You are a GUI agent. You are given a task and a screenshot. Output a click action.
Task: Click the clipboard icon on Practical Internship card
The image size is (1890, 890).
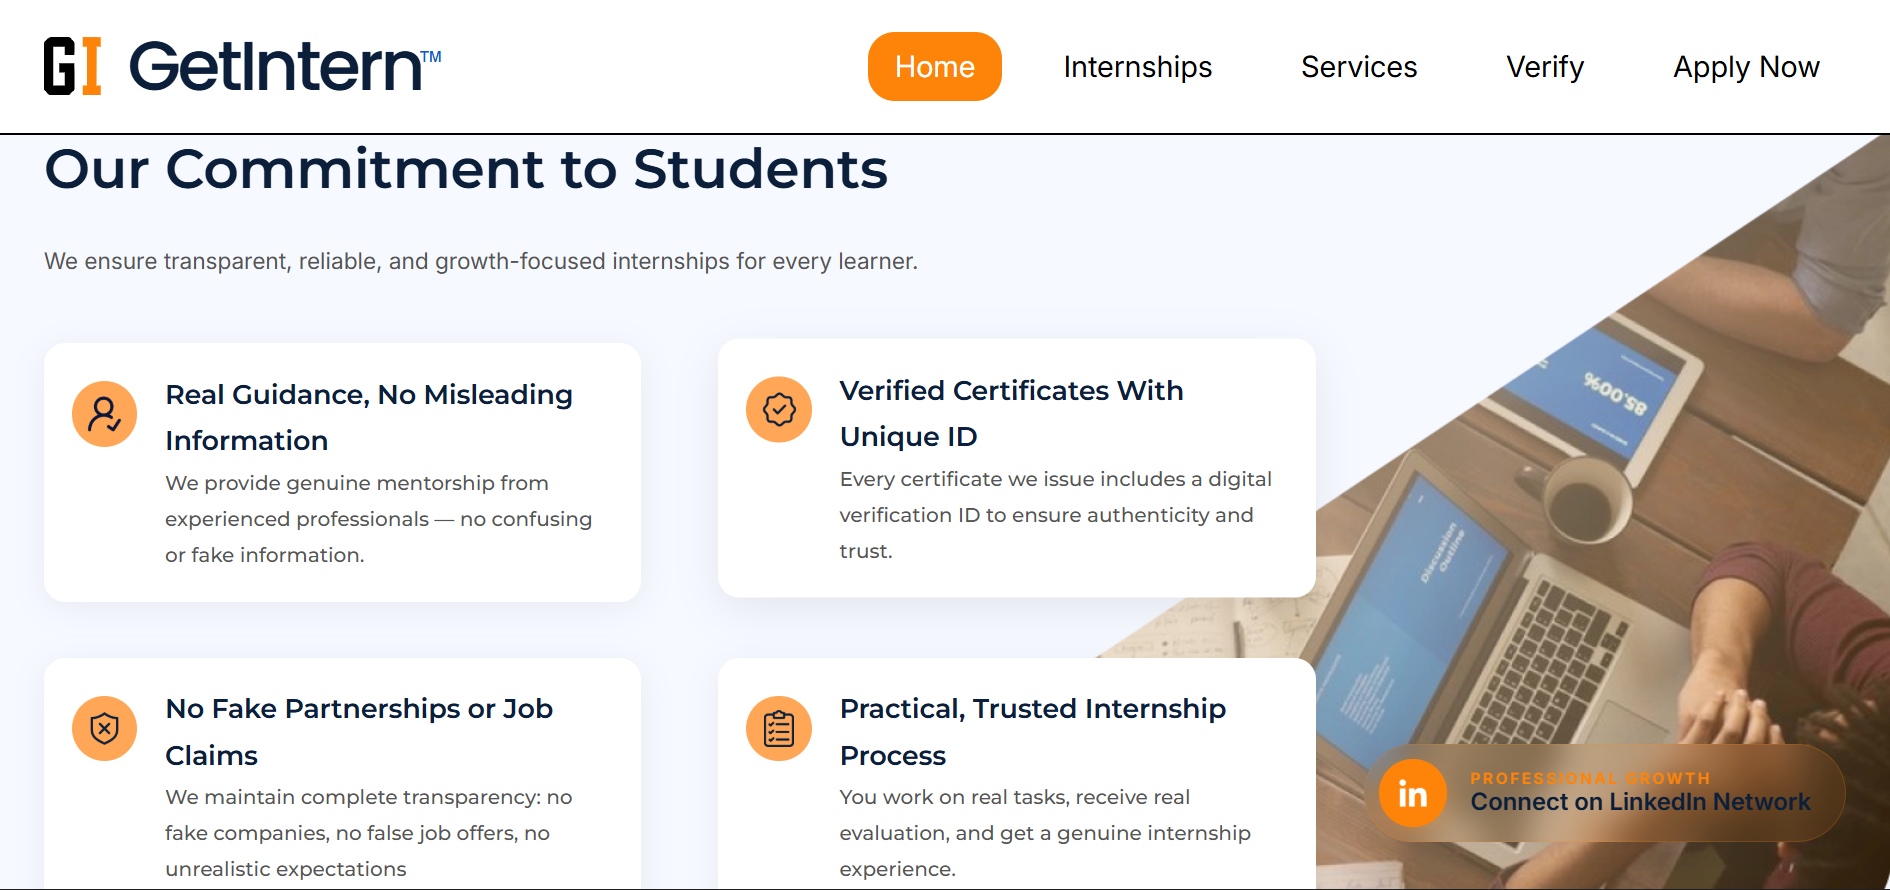click(x=778, y=728)
